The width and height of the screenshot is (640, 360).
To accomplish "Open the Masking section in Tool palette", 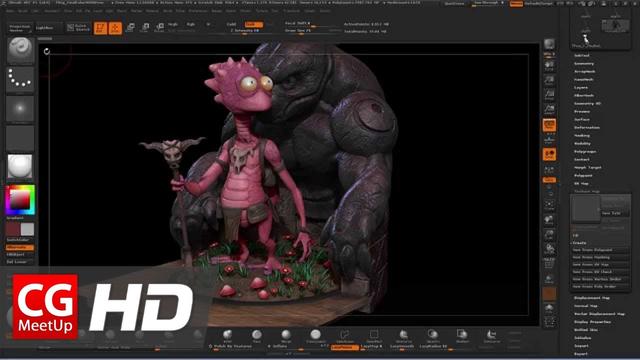I will (x=582, y=136).
